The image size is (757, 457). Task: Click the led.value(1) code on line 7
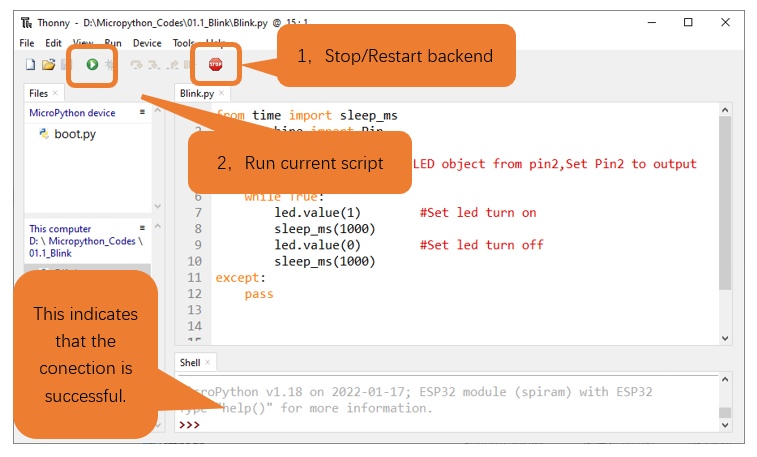(x=317, y=212)
